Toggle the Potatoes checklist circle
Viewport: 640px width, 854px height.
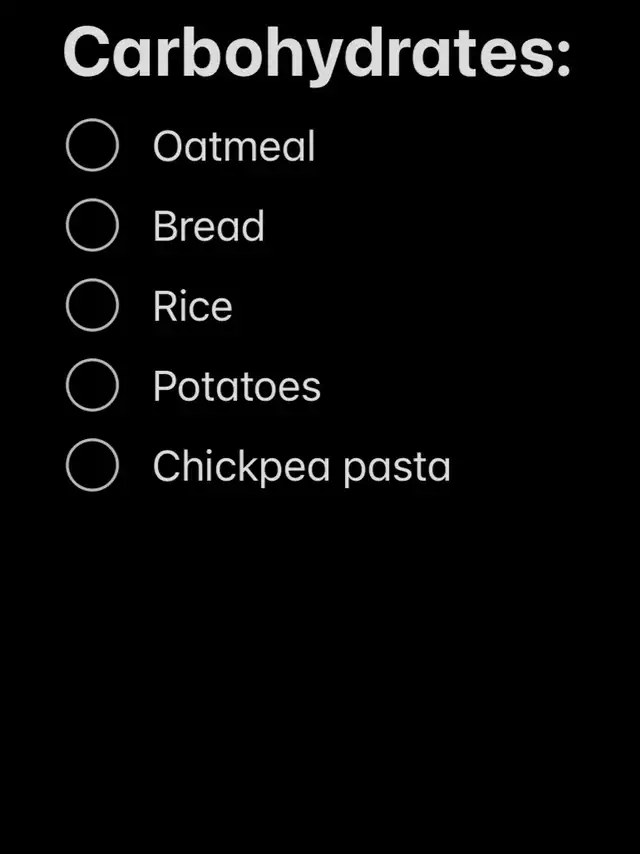(x=92, y=386)
